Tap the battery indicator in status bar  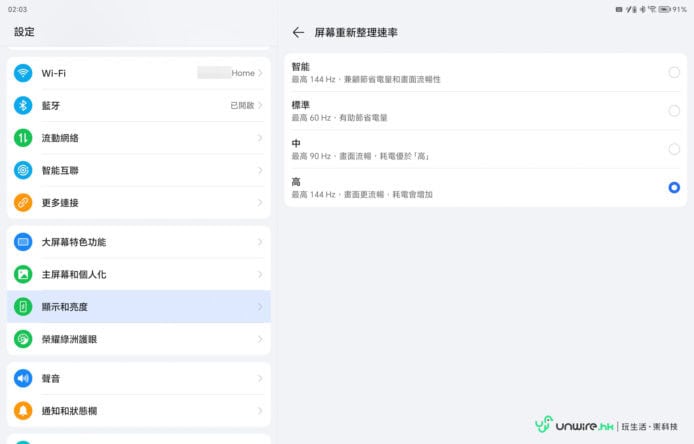[666, 8]
